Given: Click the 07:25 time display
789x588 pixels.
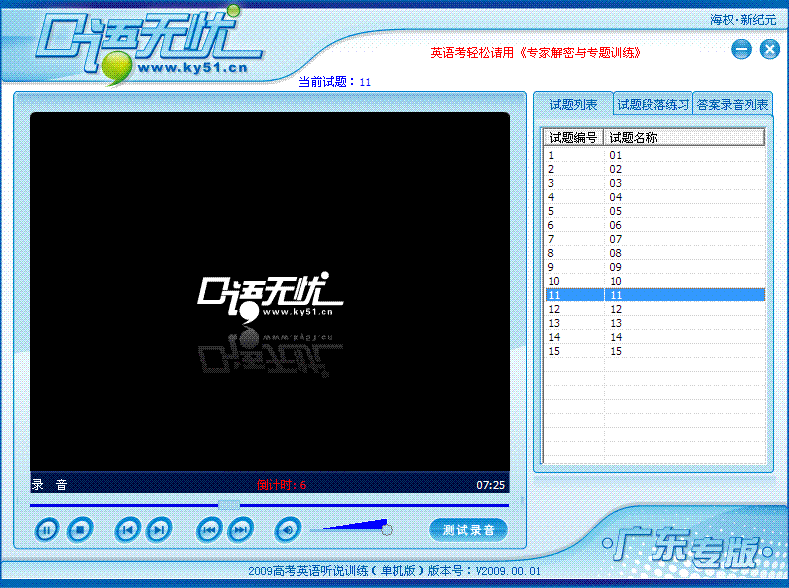Looking at the screenshot, I should (491, 485).
